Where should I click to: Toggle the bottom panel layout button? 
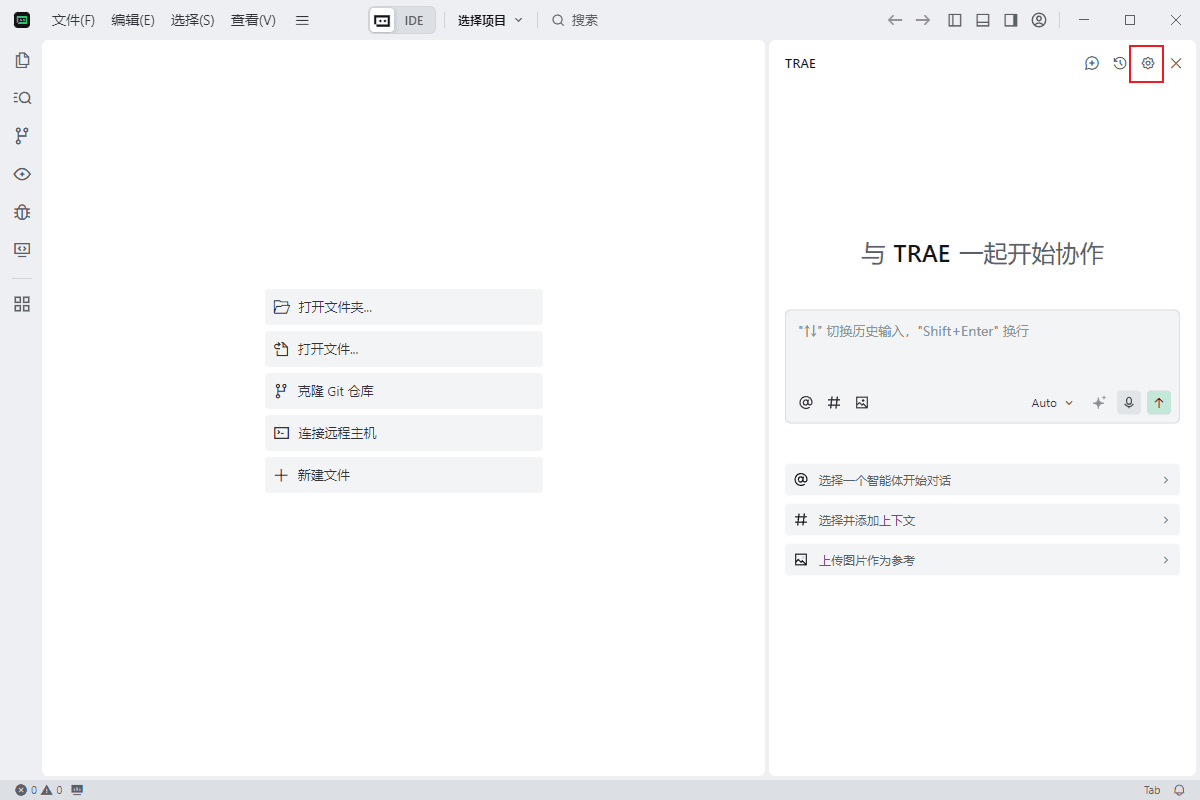[x=983, y=20]
